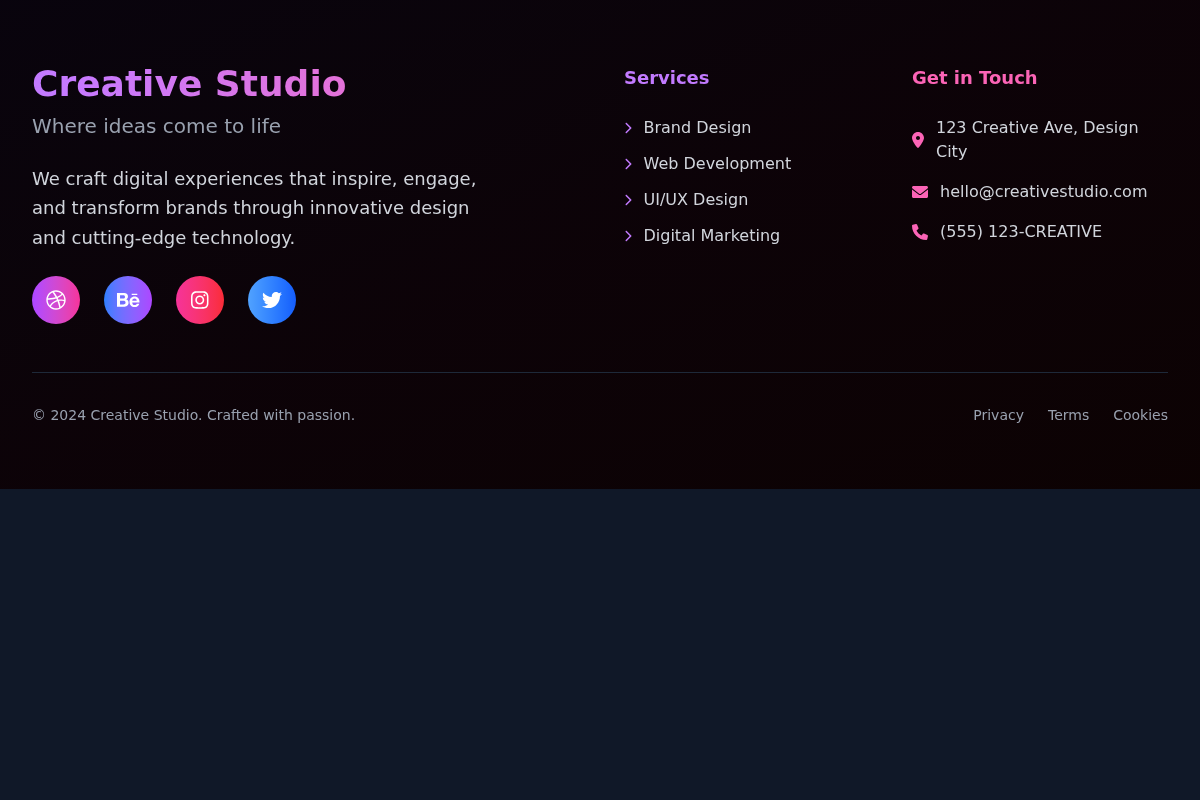
Task: Open the Privacy footer link
Action: tap(998, 415)
